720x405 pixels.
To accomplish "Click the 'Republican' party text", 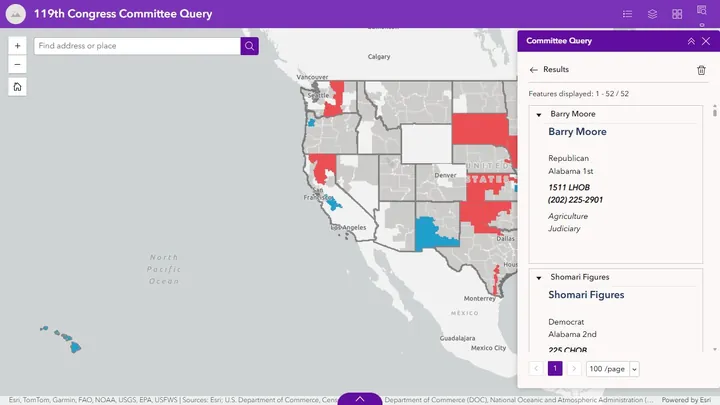I will click(x=568, y=158).
